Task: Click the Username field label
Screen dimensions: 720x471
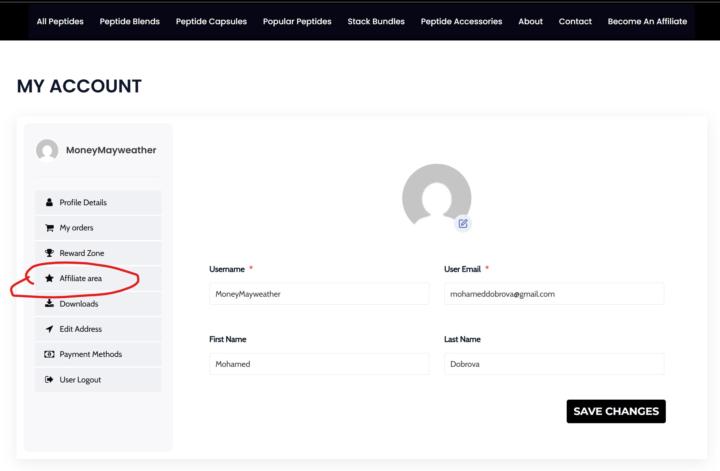Action: tap(227, 269)
